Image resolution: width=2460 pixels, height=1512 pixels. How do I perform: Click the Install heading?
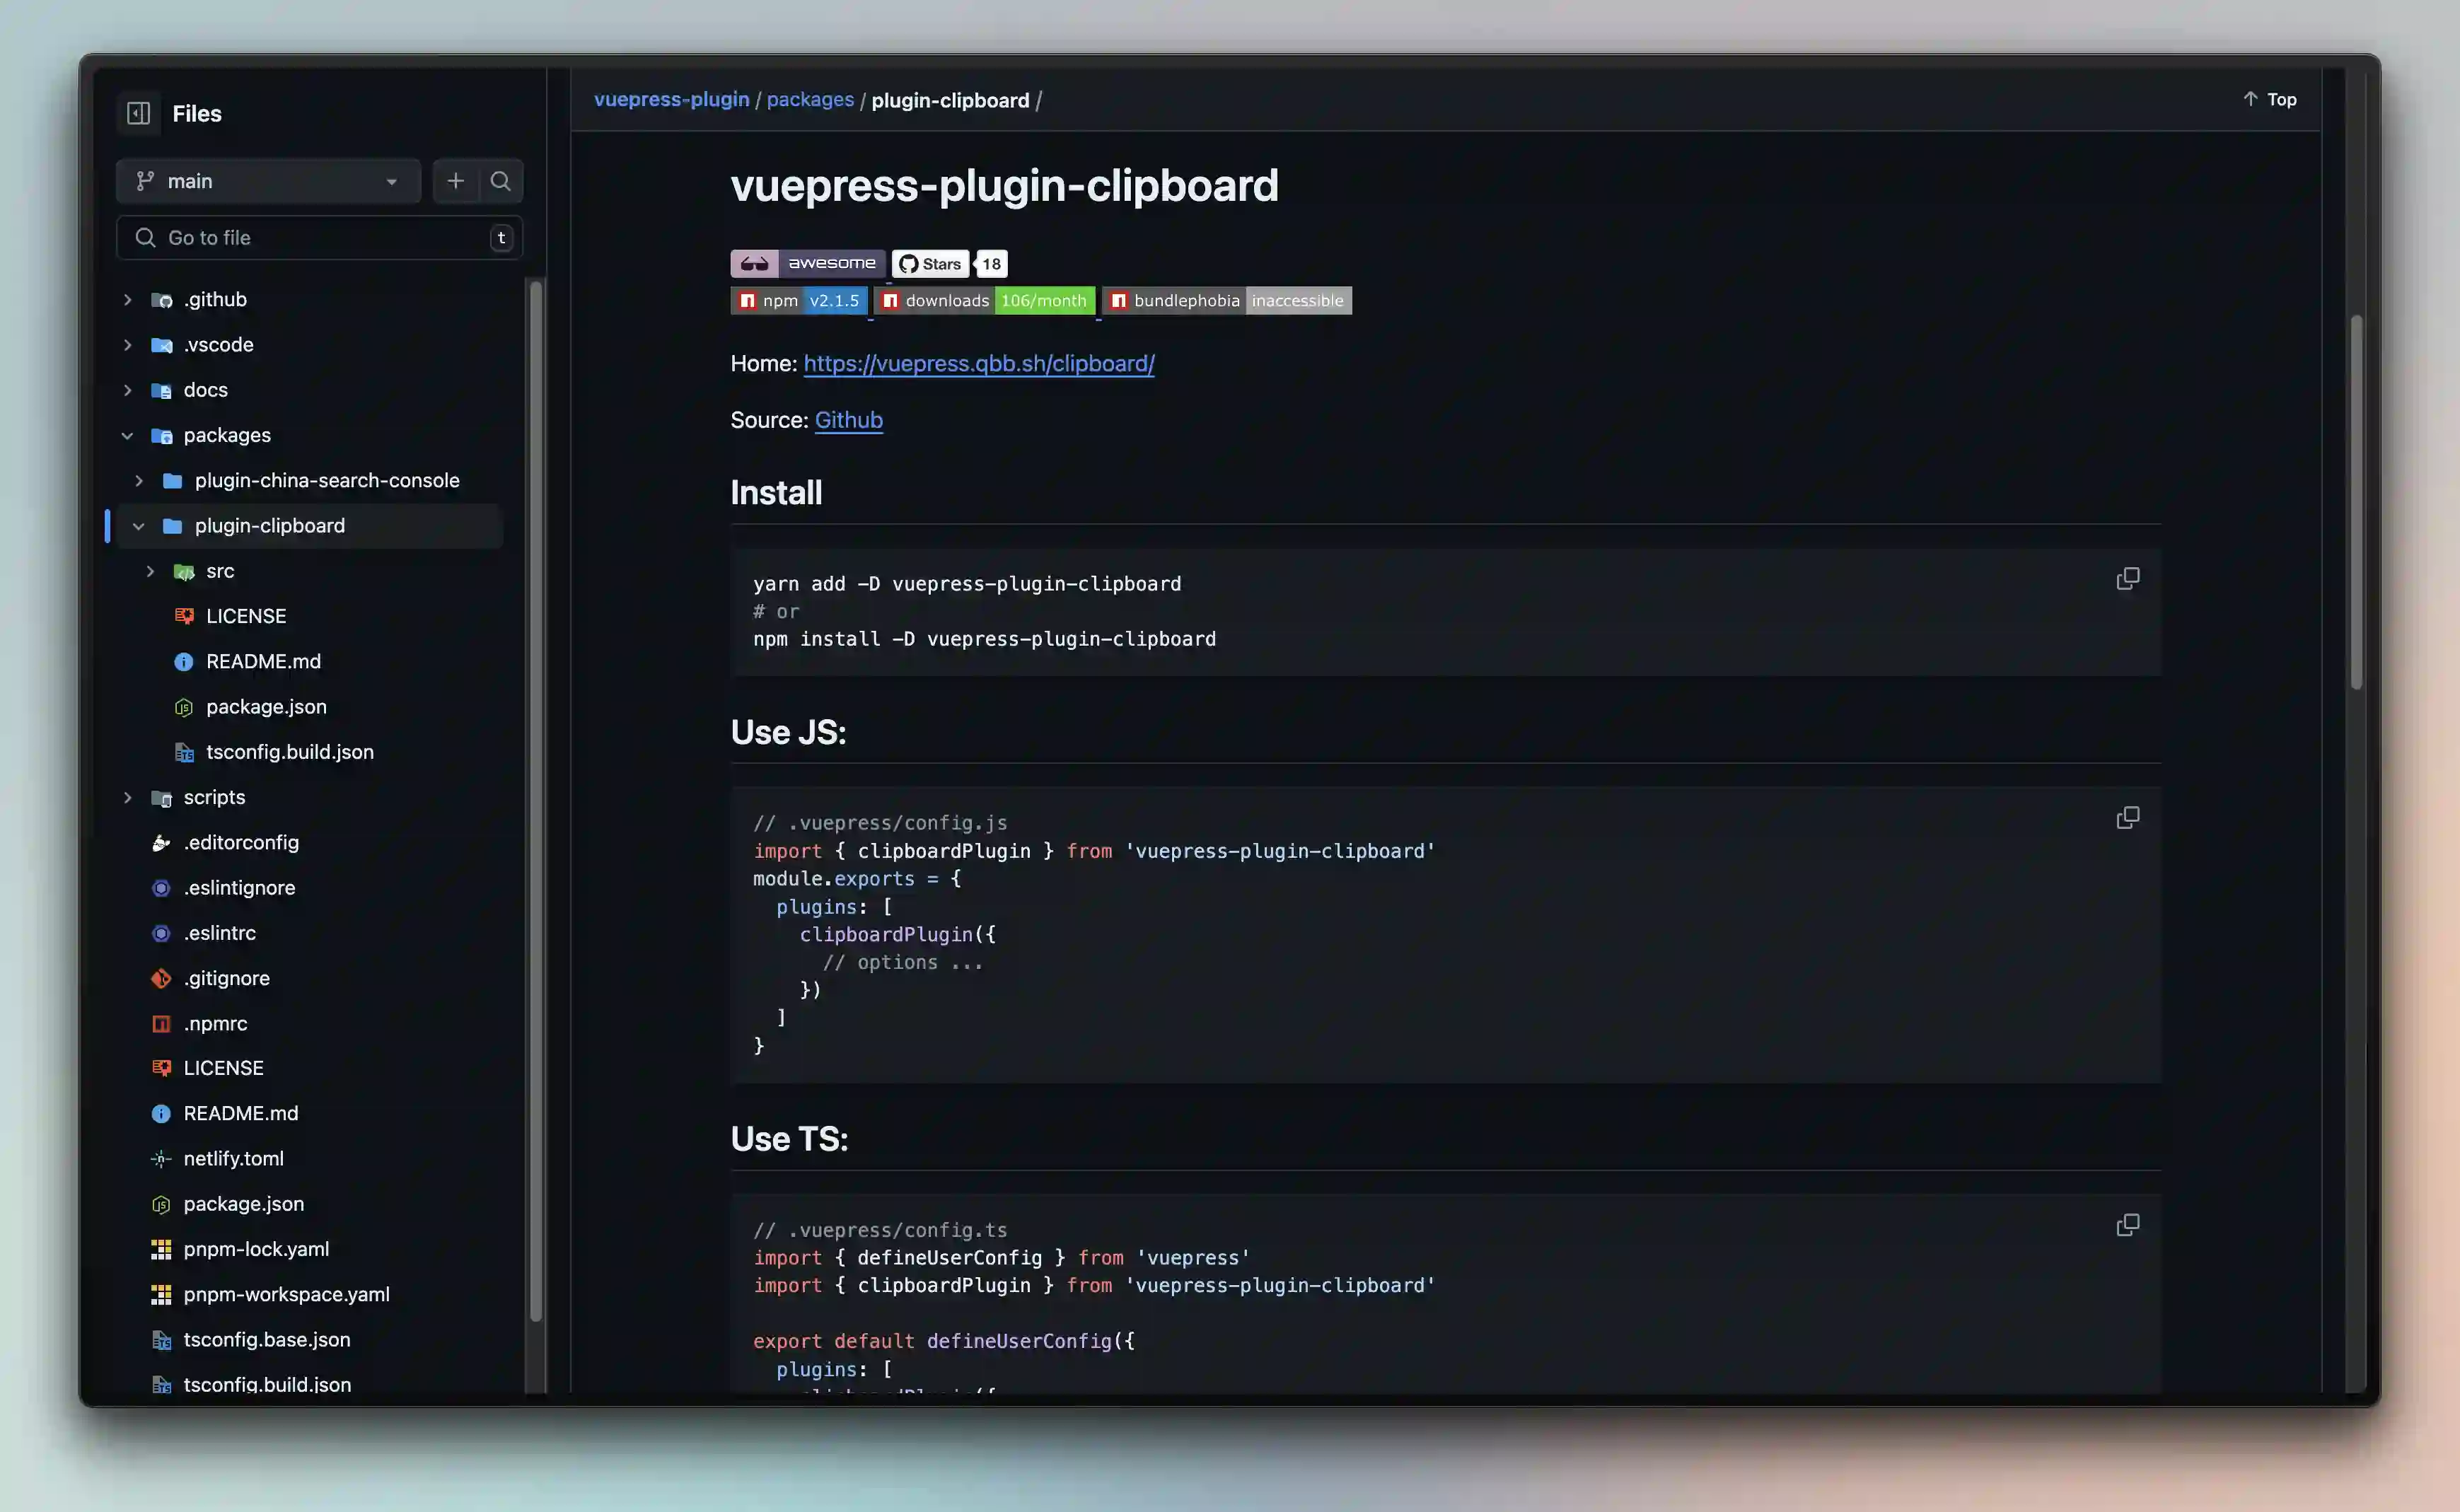coord(776,493)
